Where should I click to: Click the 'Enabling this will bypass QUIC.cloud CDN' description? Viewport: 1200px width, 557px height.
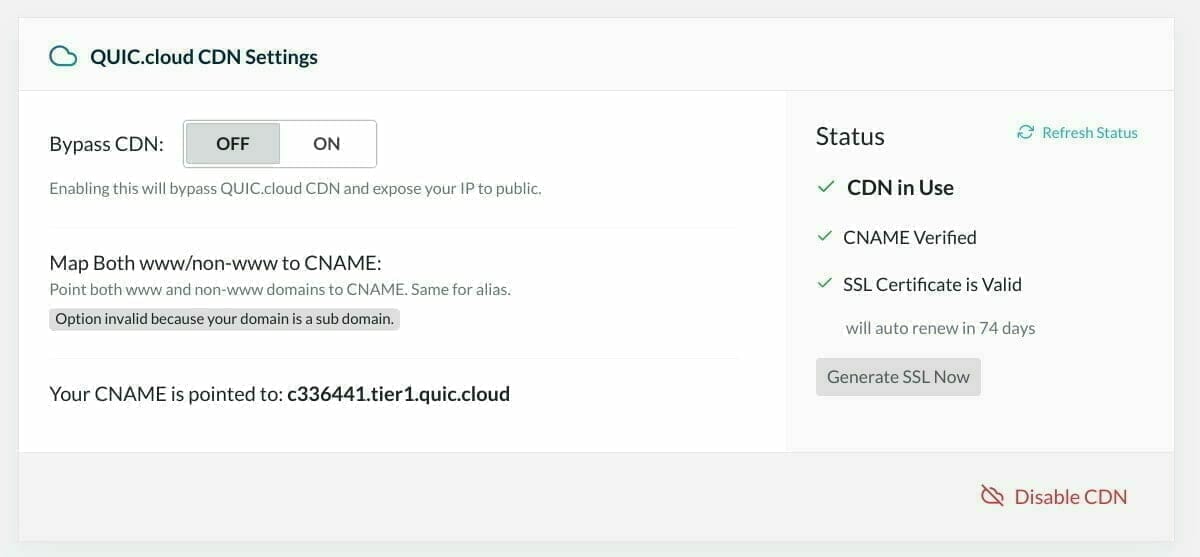click(295, 188)
